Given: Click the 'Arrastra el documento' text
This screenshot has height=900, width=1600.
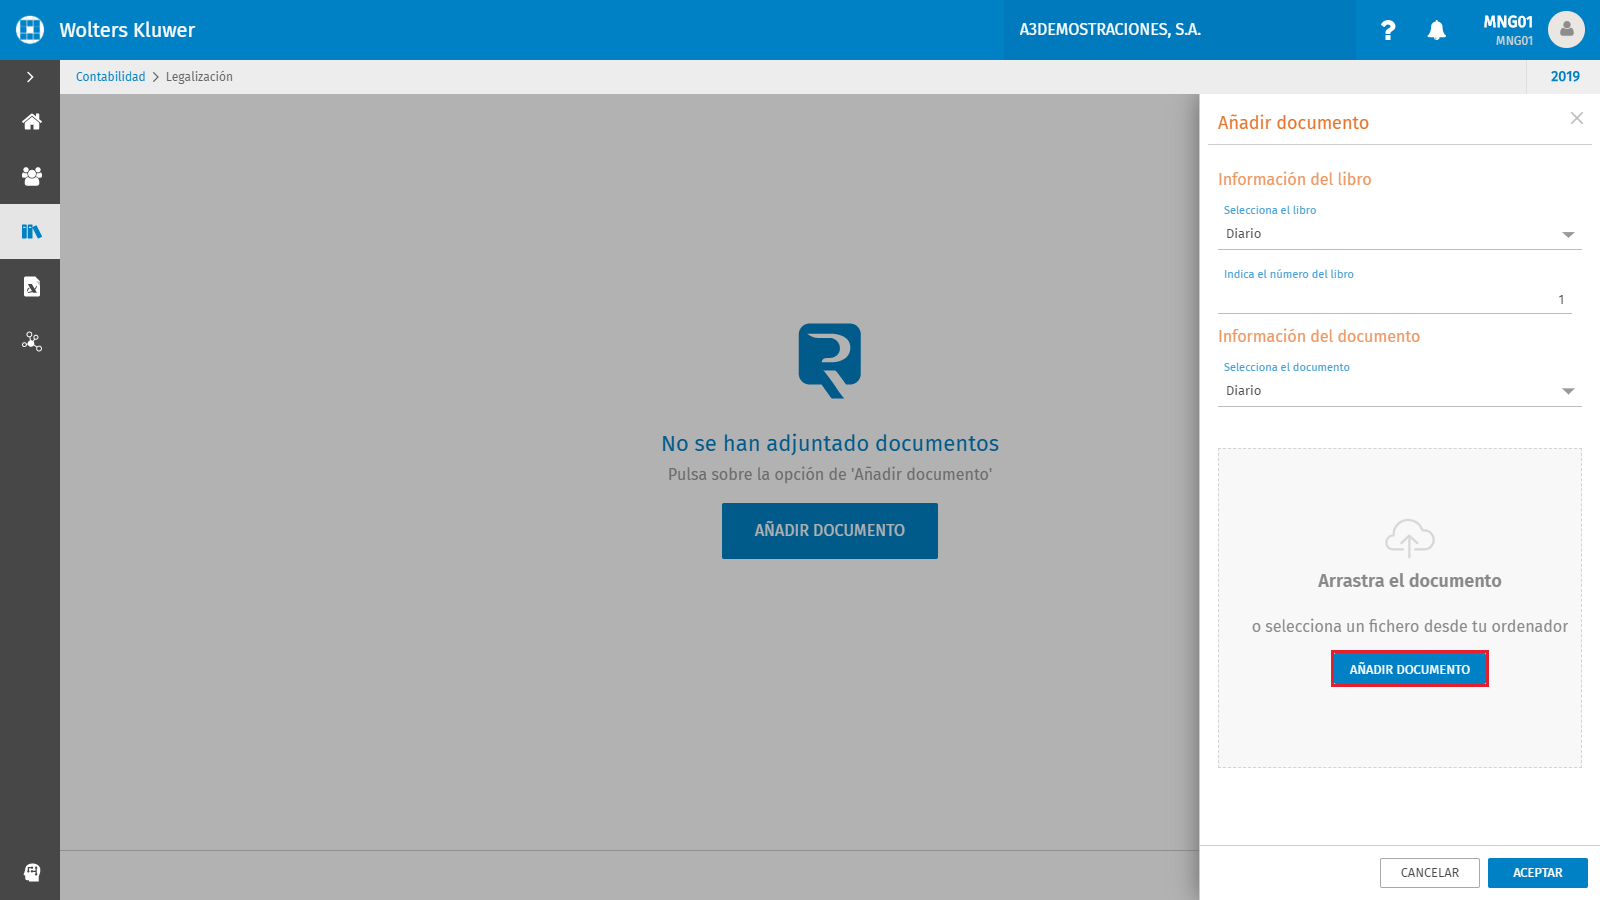Looking at the screenshot, I should pyautogui.click(x=1410, y=581).
